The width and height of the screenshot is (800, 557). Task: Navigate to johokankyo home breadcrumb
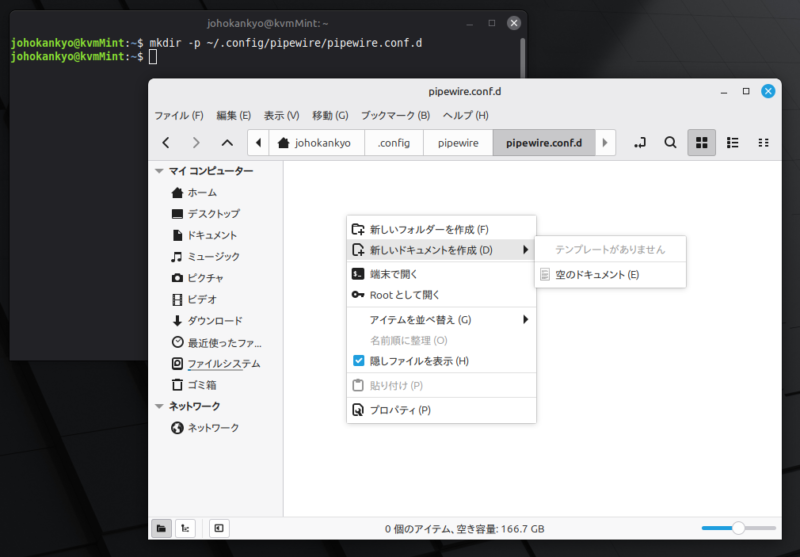point(314,143)
